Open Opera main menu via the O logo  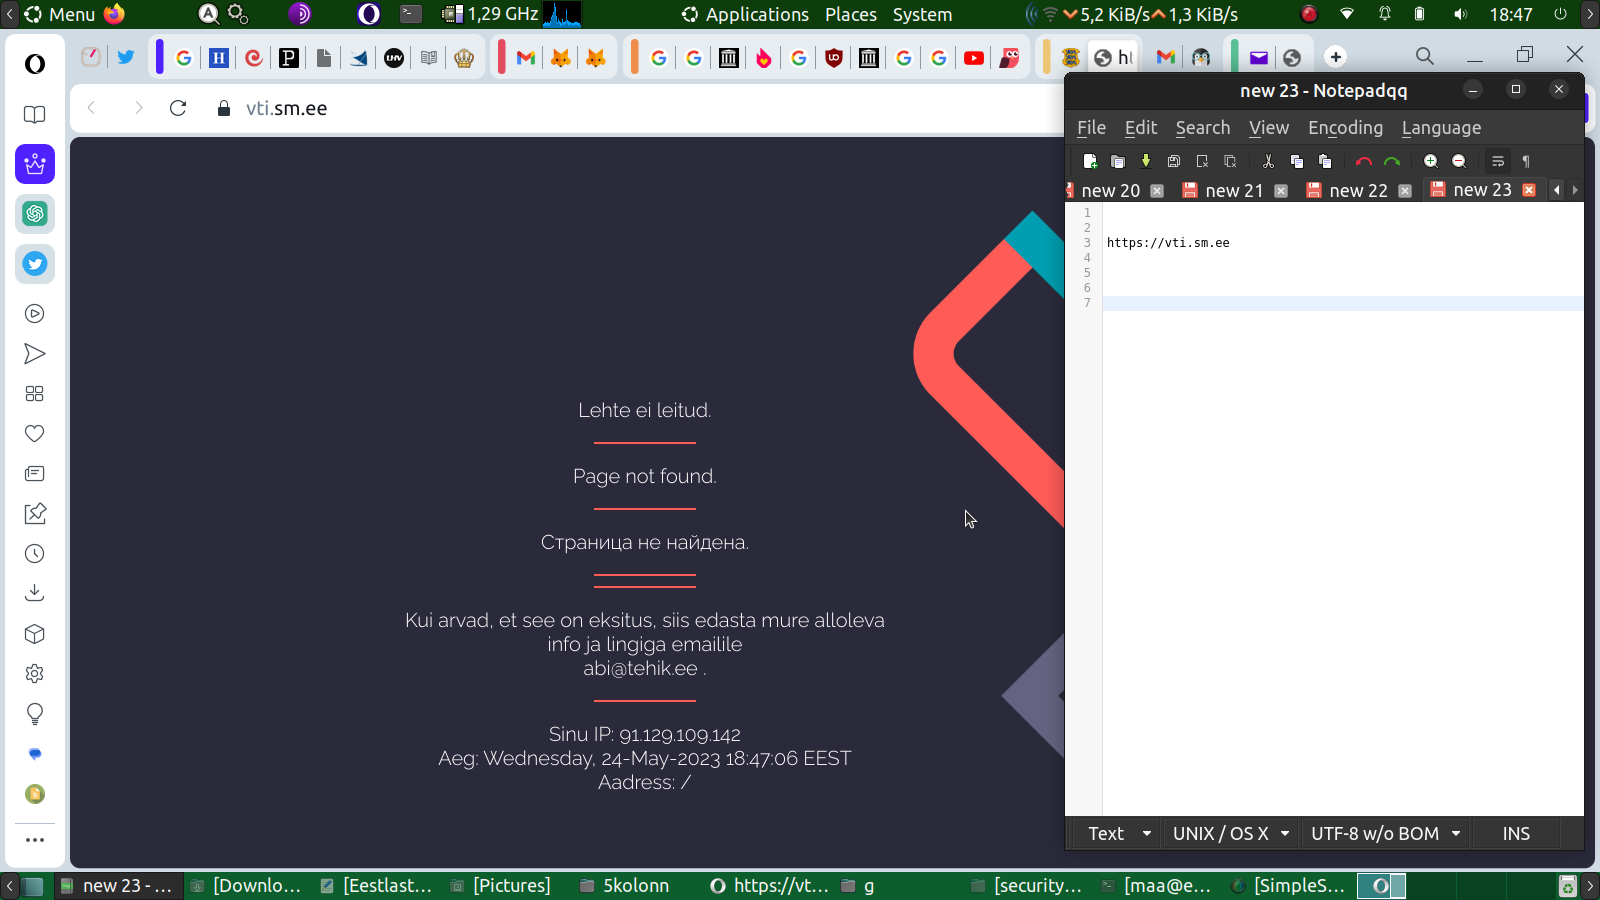[35, 64]
